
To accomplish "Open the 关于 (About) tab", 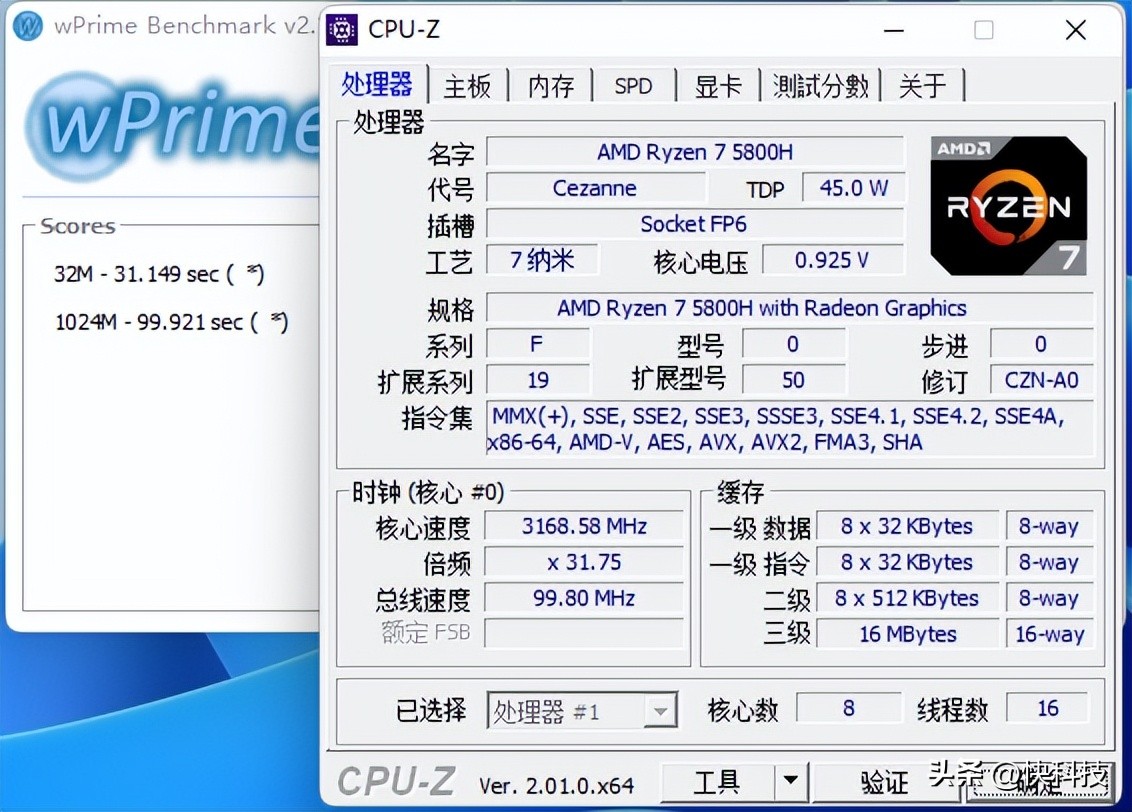I will pos(923,86).
